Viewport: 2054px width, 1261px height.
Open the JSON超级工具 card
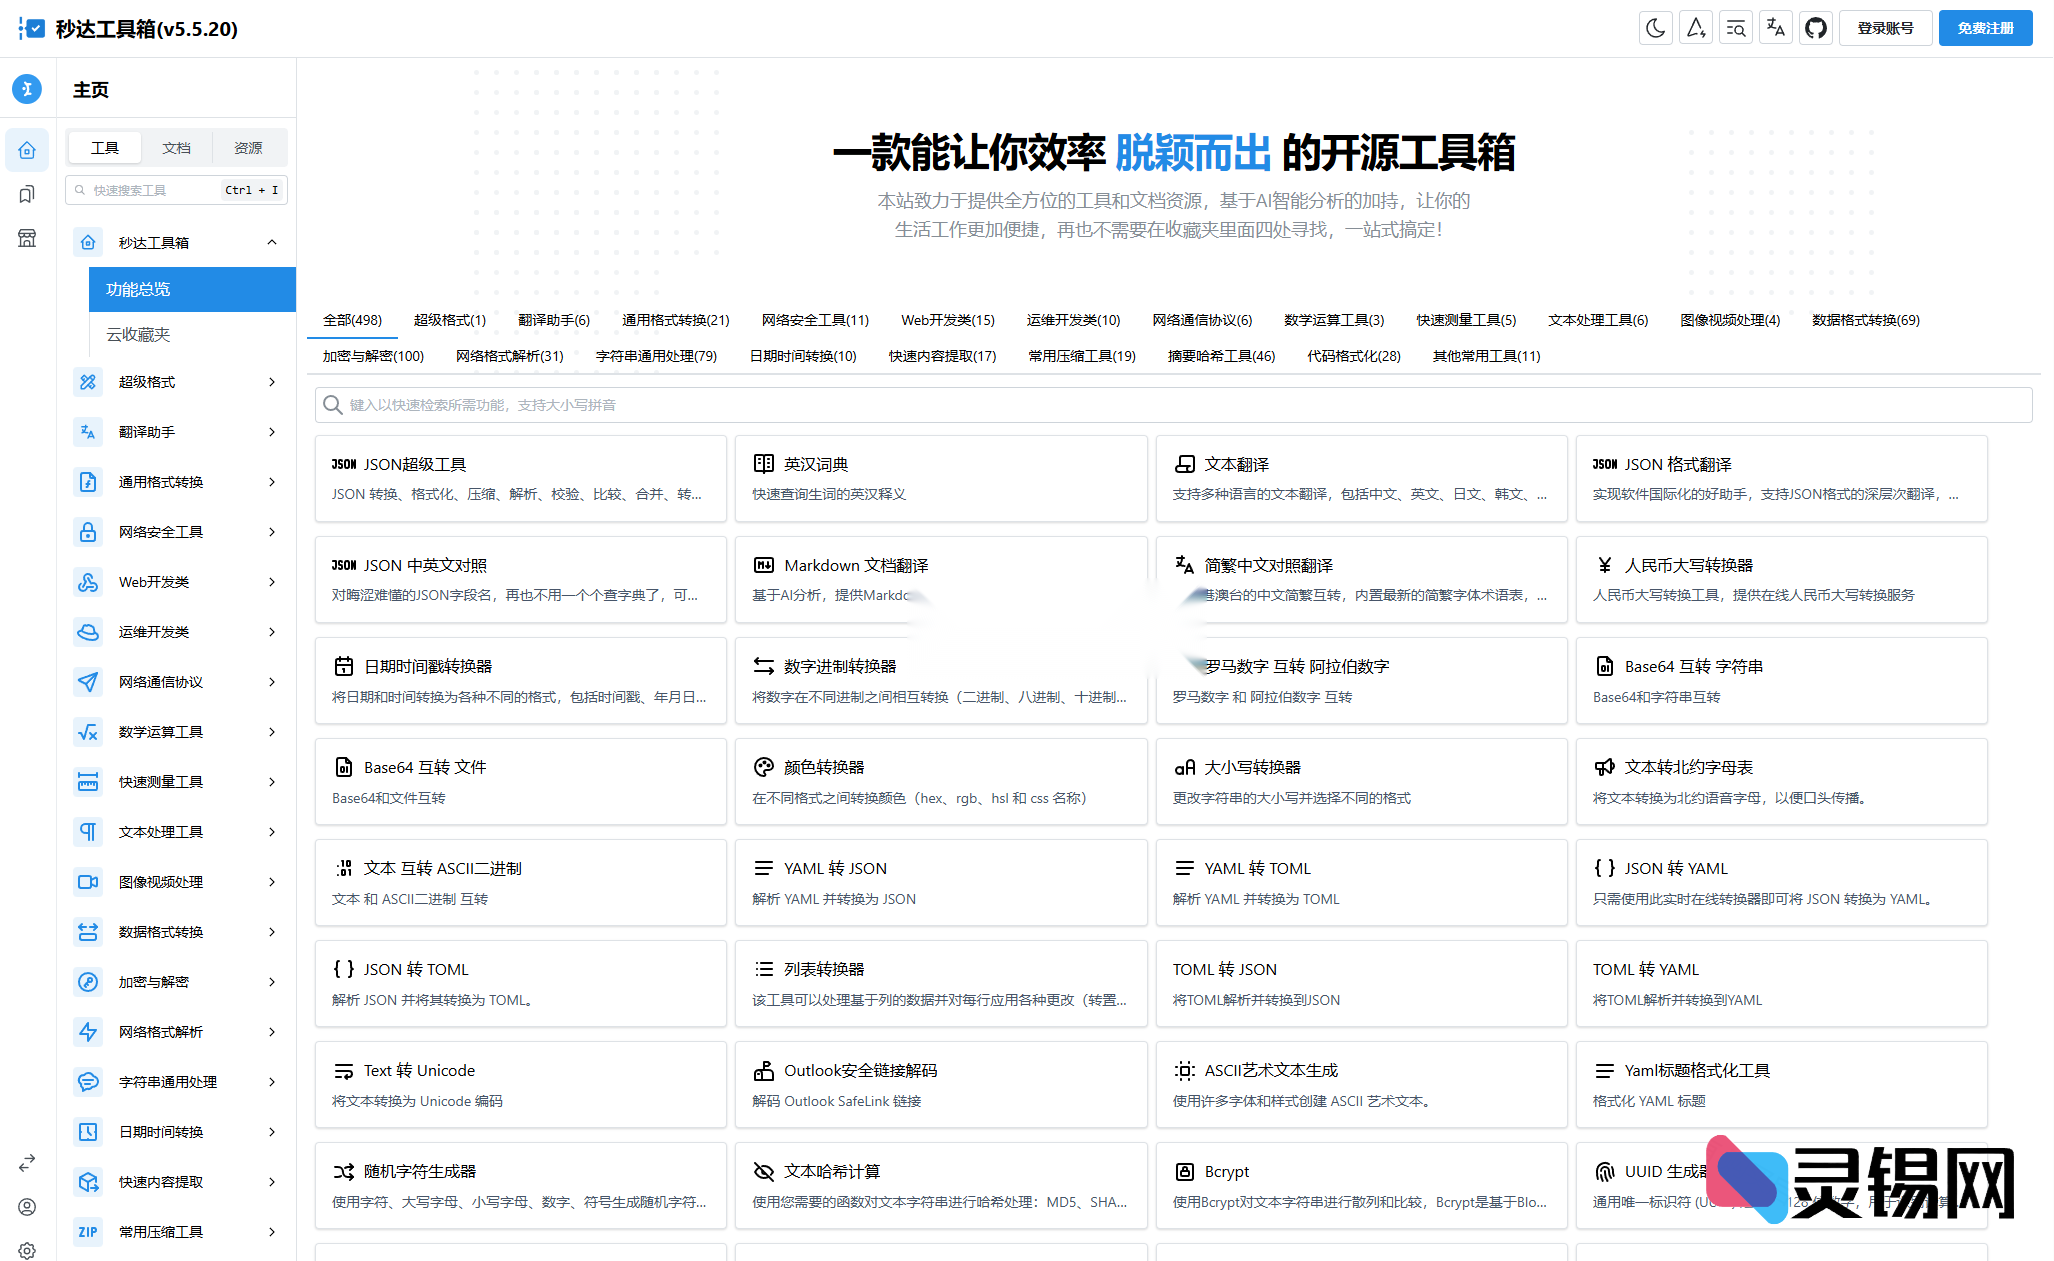[x=520, y=478]
